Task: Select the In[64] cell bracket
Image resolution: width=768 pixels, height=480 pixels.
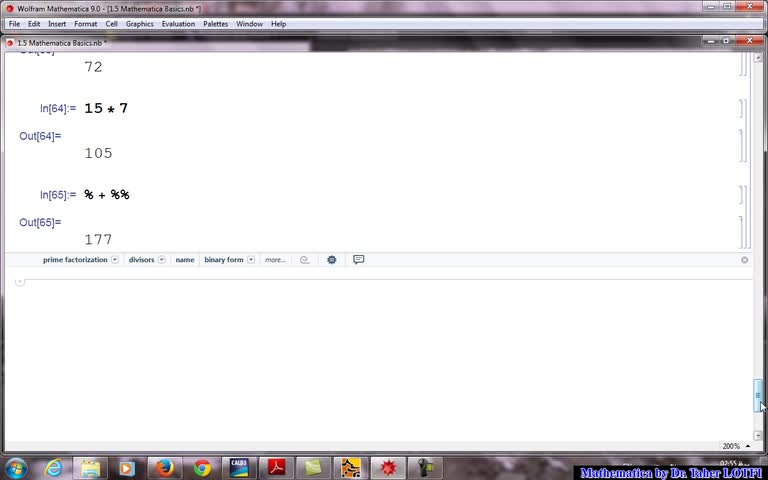Action: pyautogui.click(x=741, y=109)
